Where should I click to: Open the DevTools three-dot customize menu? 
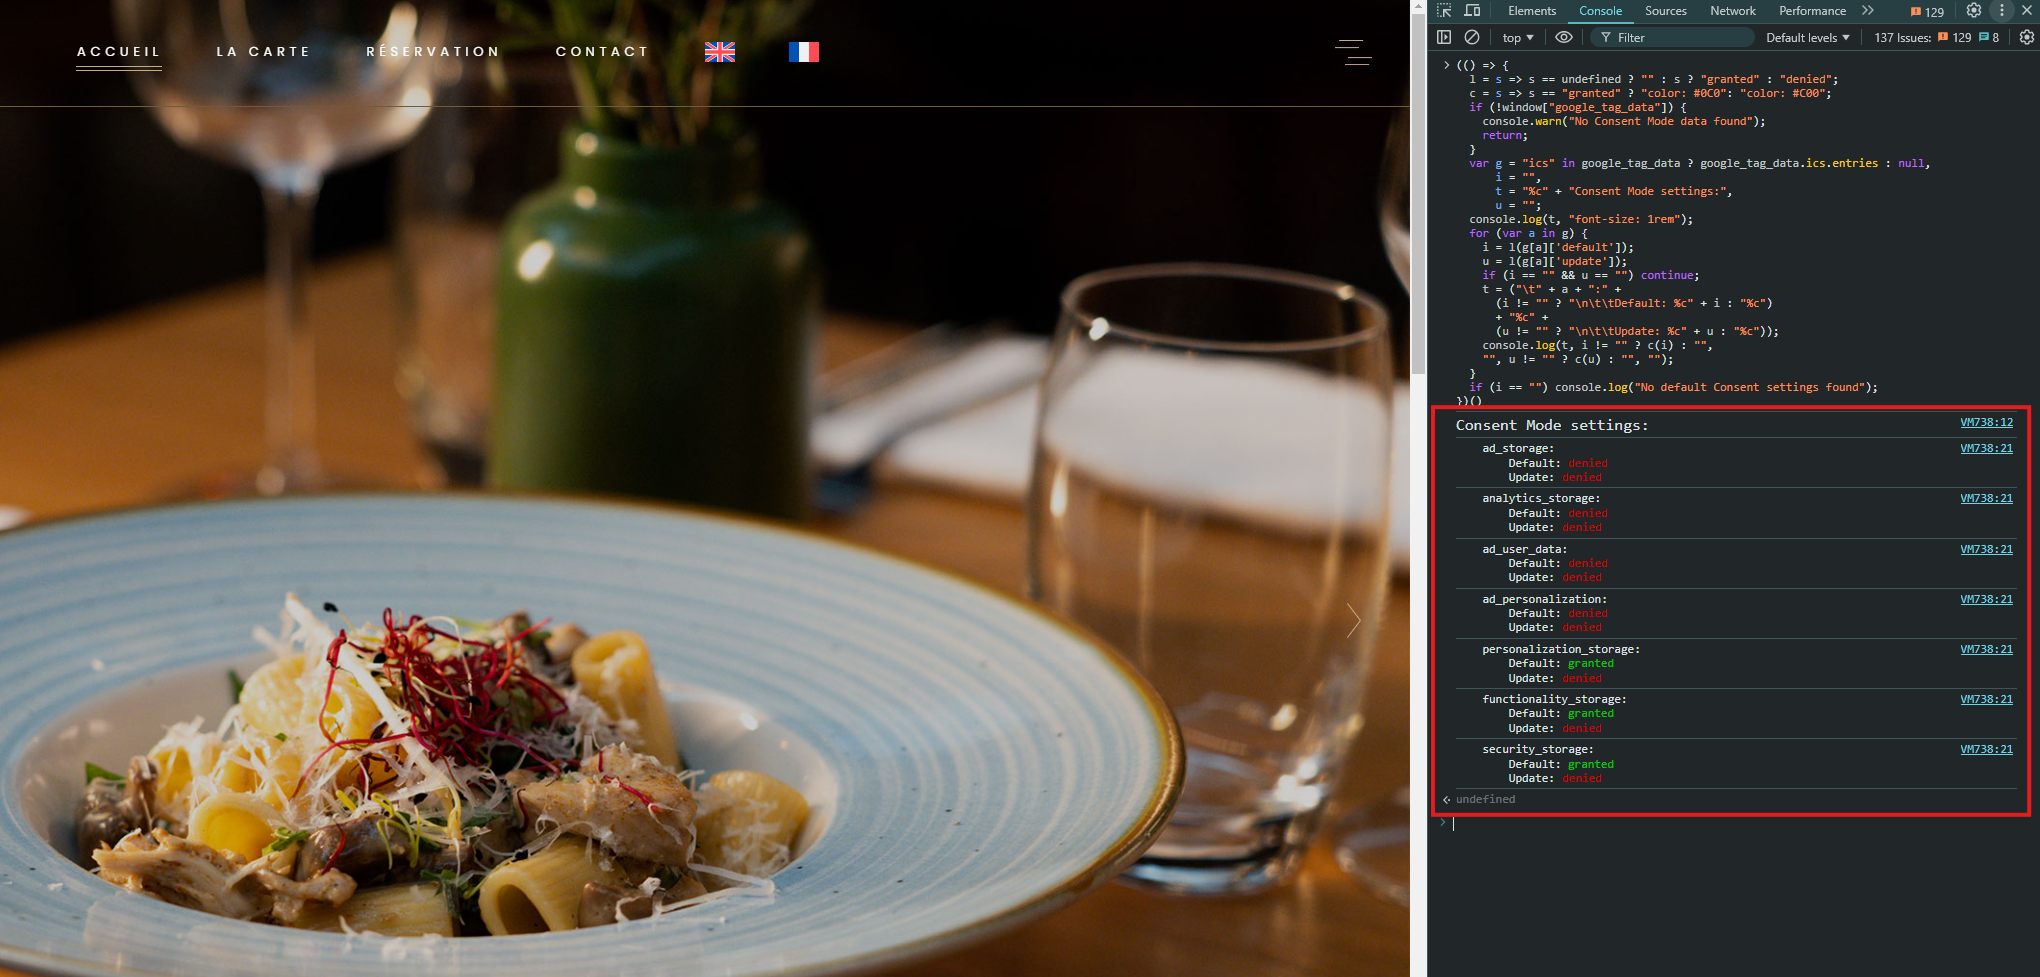click(x=2001, y=11)
